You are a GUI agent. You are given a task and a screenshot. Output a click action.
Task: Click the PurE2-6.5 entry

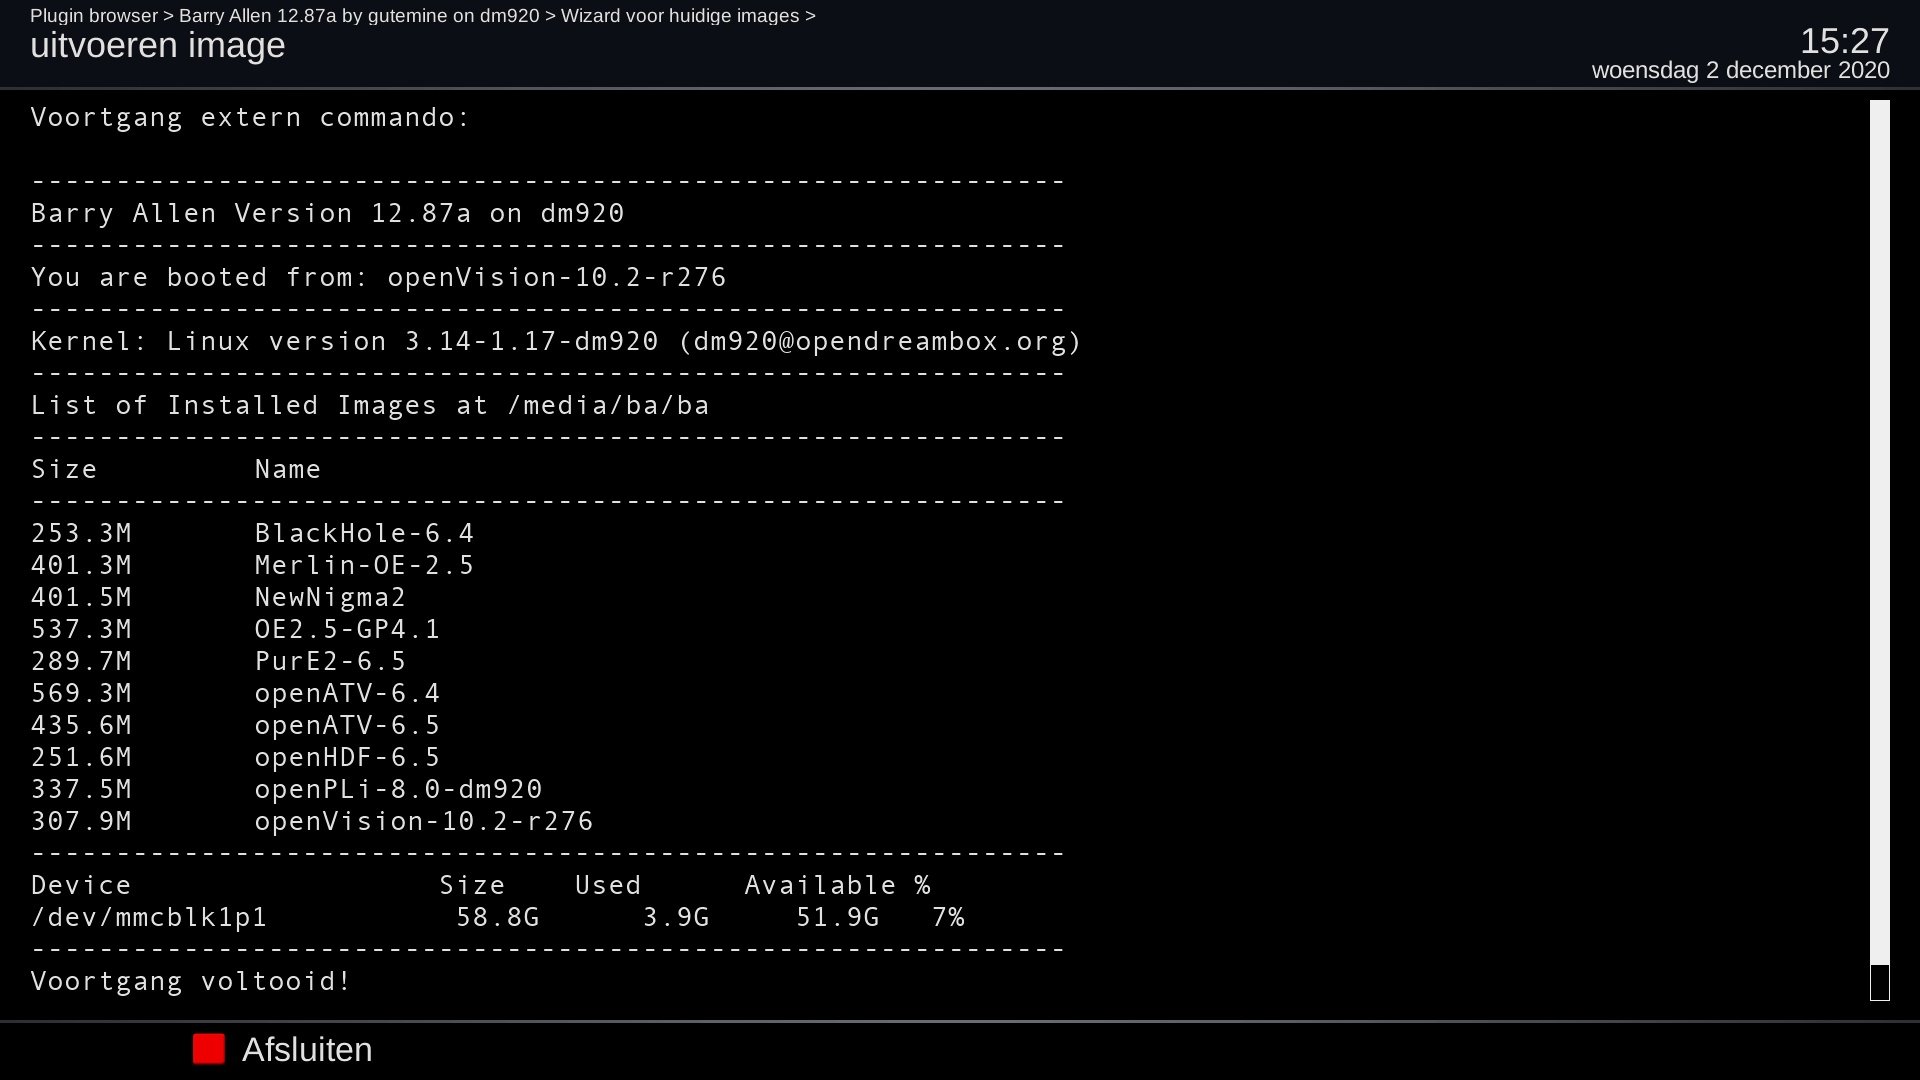pos(330,661)
